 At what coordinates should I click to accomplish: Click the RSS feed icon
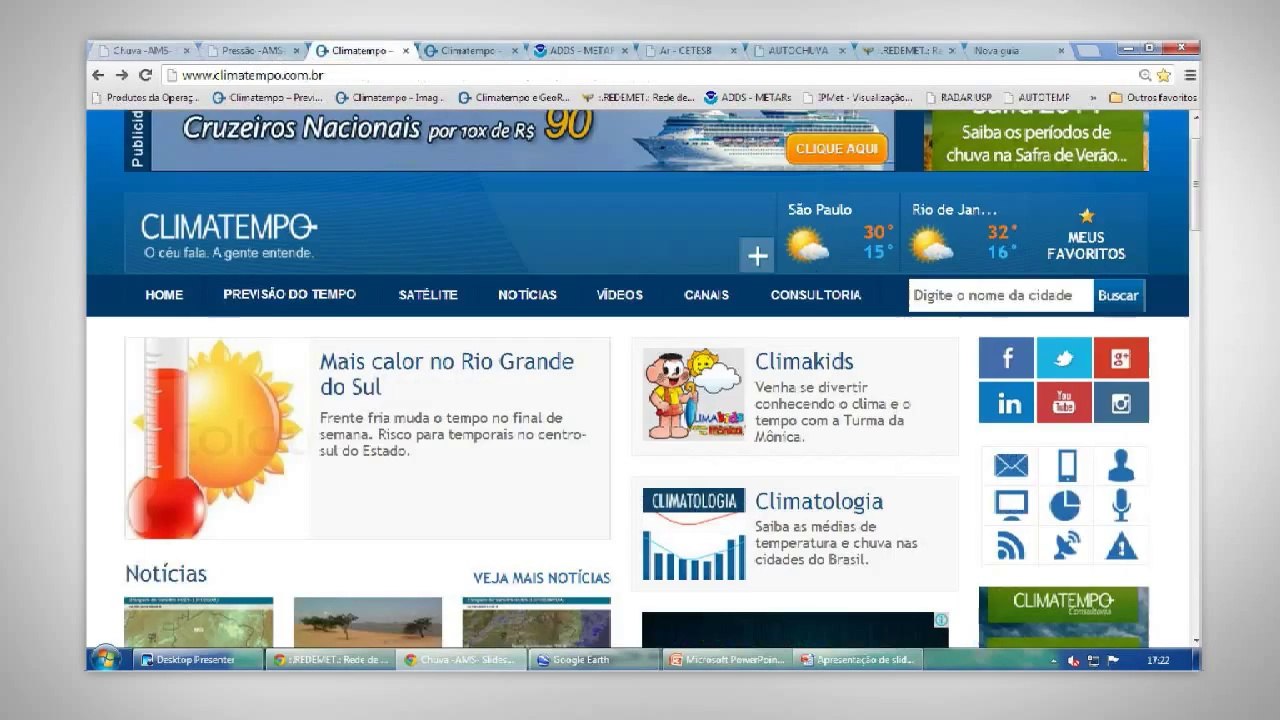click(1011, 545)
